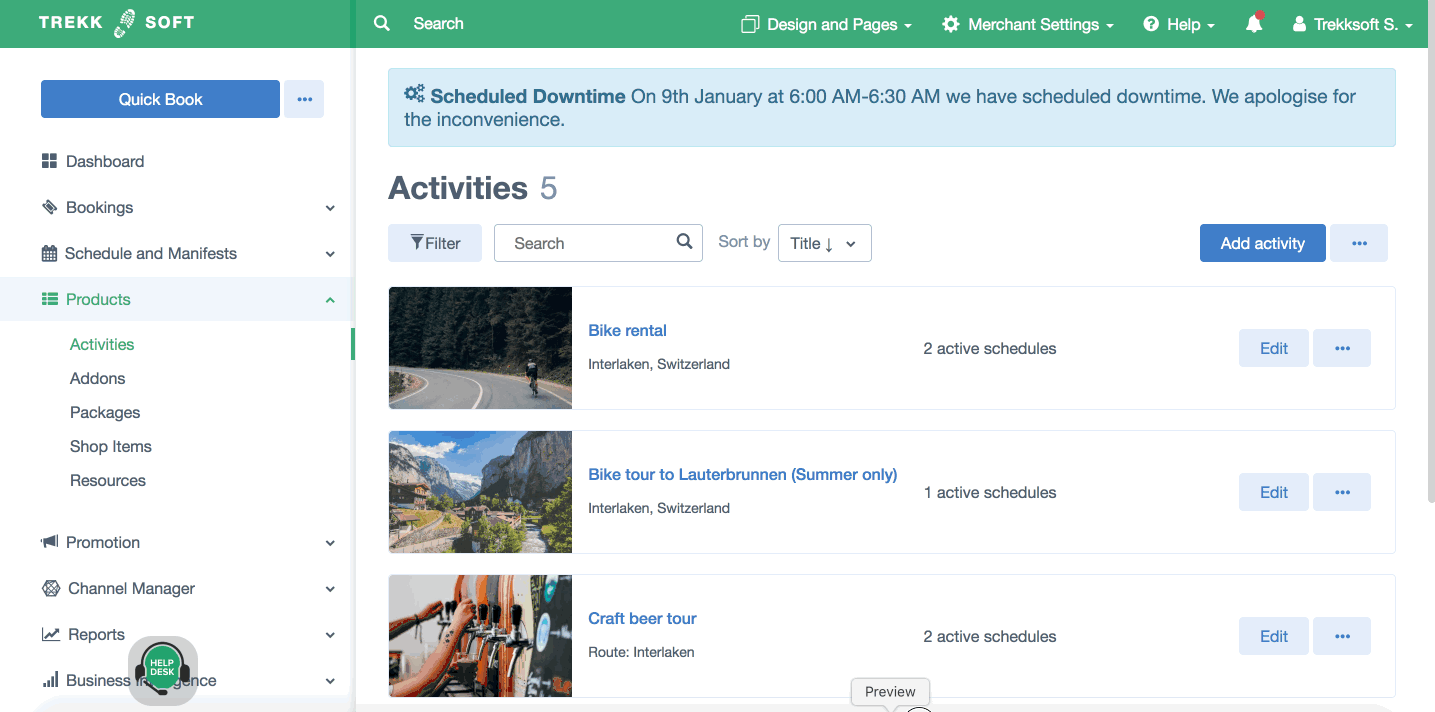Viewport: 1435px width, 712px height.
Task: Click the activities Search input field
Action: pyautogui.click(x=598, y=243)
